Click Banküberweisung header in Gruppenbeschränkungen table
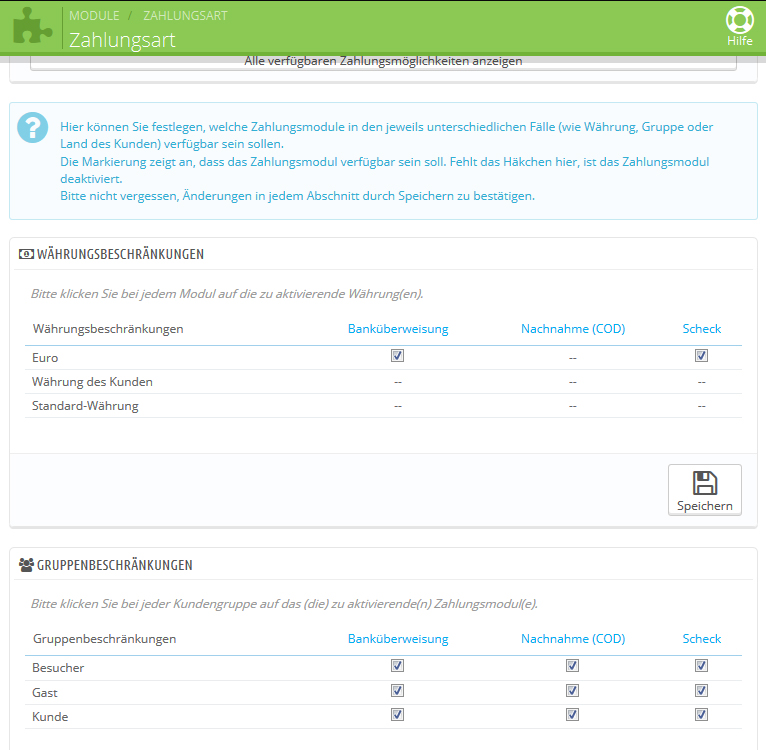 point(398,639)
